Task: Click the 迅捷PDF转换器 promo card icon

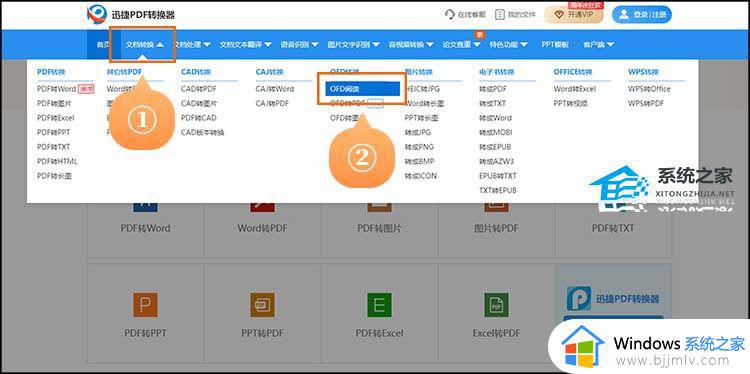Action: (x=579, y=299)
